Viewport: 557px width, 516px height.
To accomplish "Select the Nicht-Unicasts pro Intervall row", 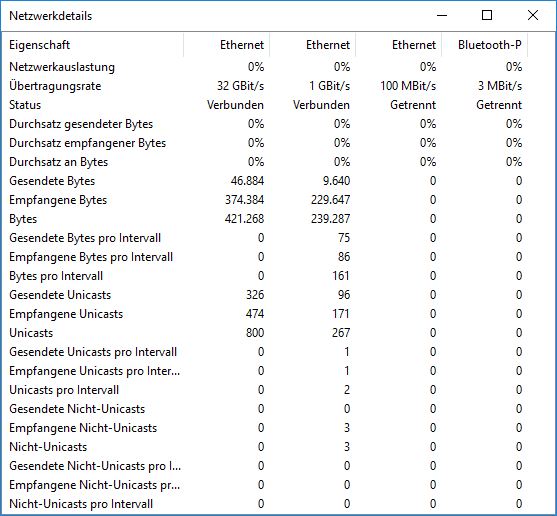I will tap(265, 504).
